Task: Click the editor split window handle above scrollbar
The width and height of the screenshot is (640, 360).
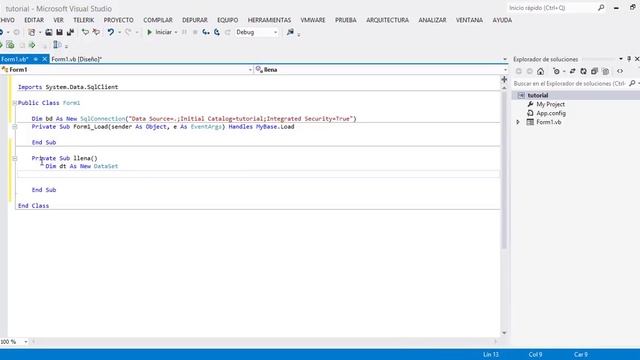Action: tap(504, 79)
